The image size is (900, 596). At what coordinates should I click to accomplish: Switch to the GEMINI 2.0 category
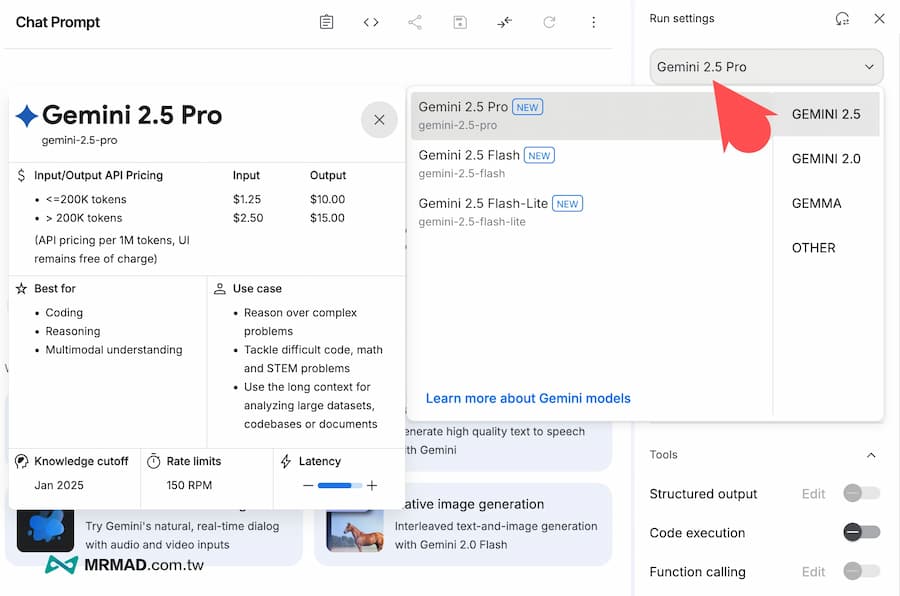click(825, 159)
